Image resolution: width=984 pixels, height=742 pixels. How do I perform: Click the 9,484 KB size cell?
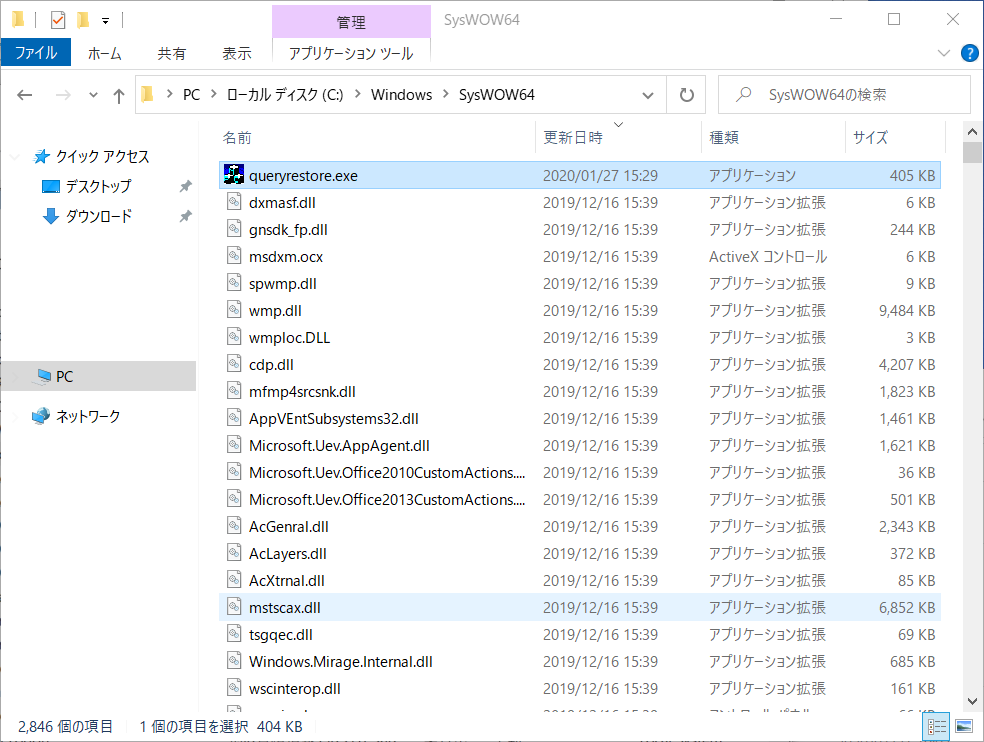(x=907, y=311)
